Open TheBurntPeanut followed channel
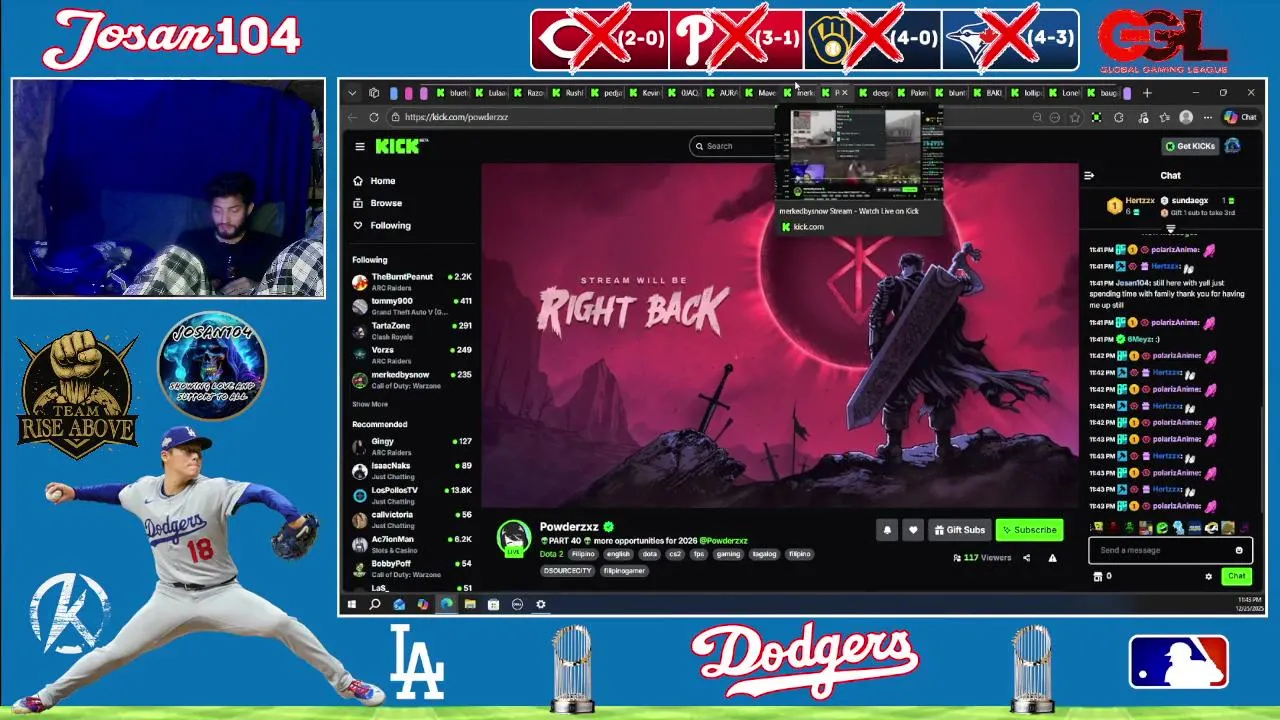Screen dimensions: 1280x720 click(x=411, y=281)
